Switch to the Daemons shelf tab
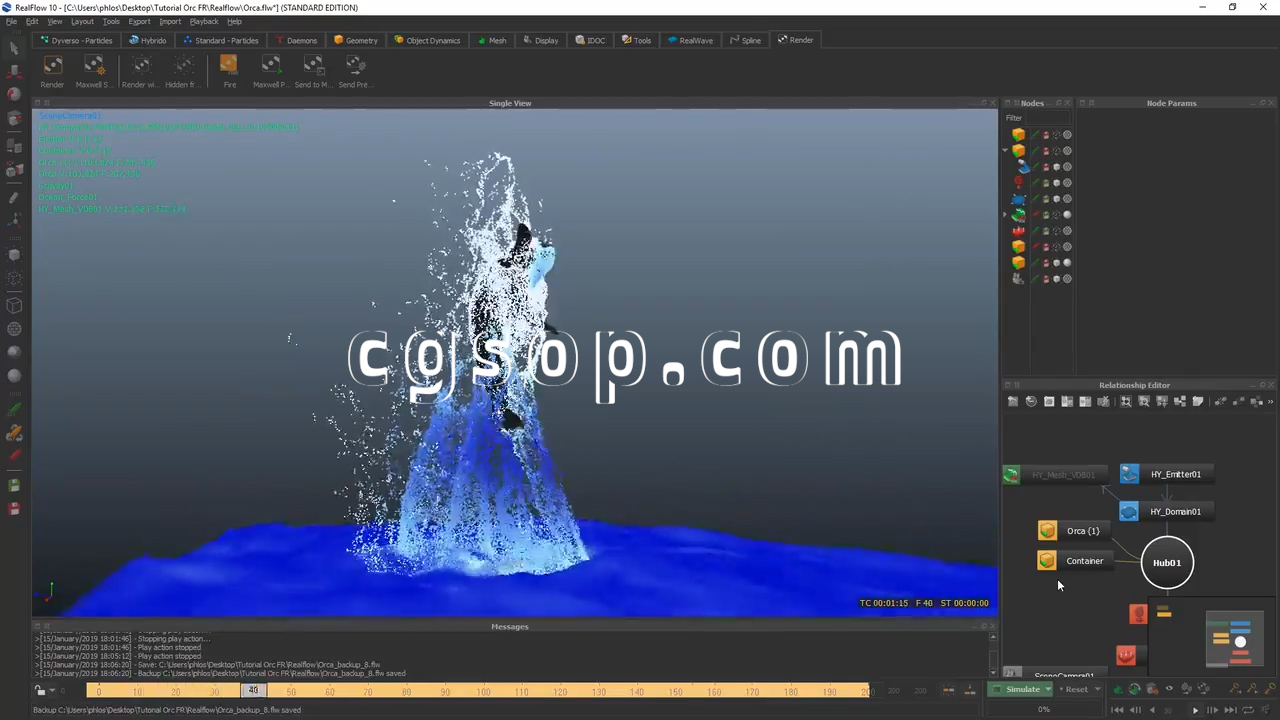The image size is (1280, 720). click(296, 40)
